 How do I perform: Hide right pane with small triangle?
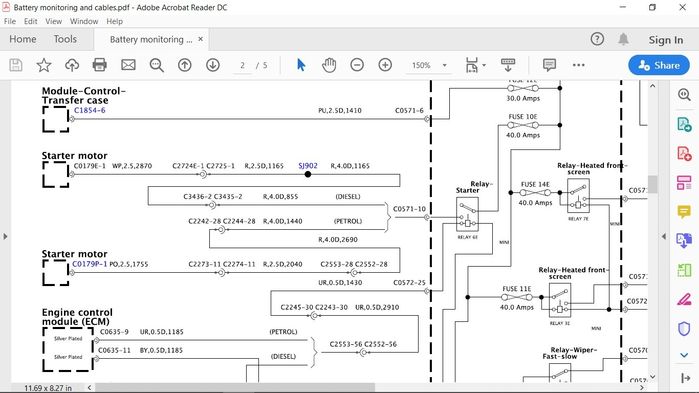pos(664,237)
